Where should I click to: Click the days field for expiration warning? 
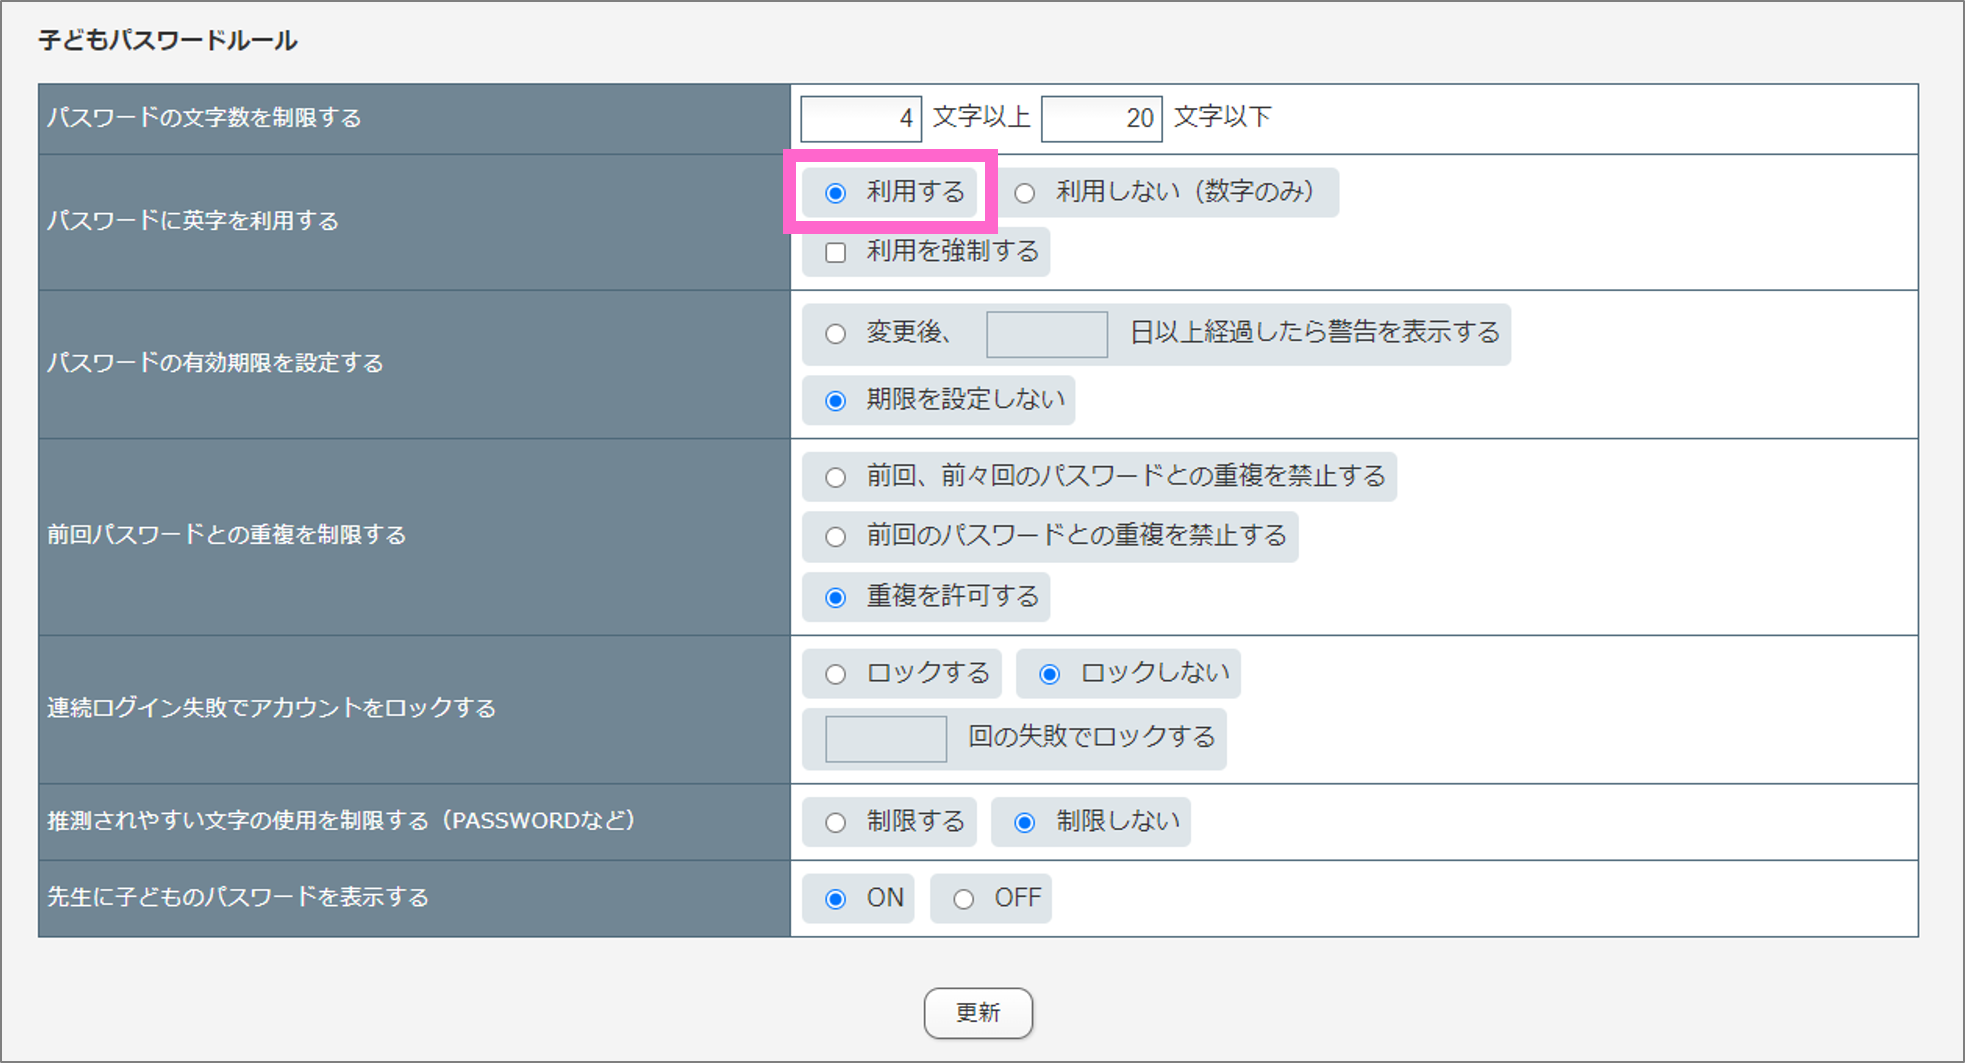(1045, 334)
